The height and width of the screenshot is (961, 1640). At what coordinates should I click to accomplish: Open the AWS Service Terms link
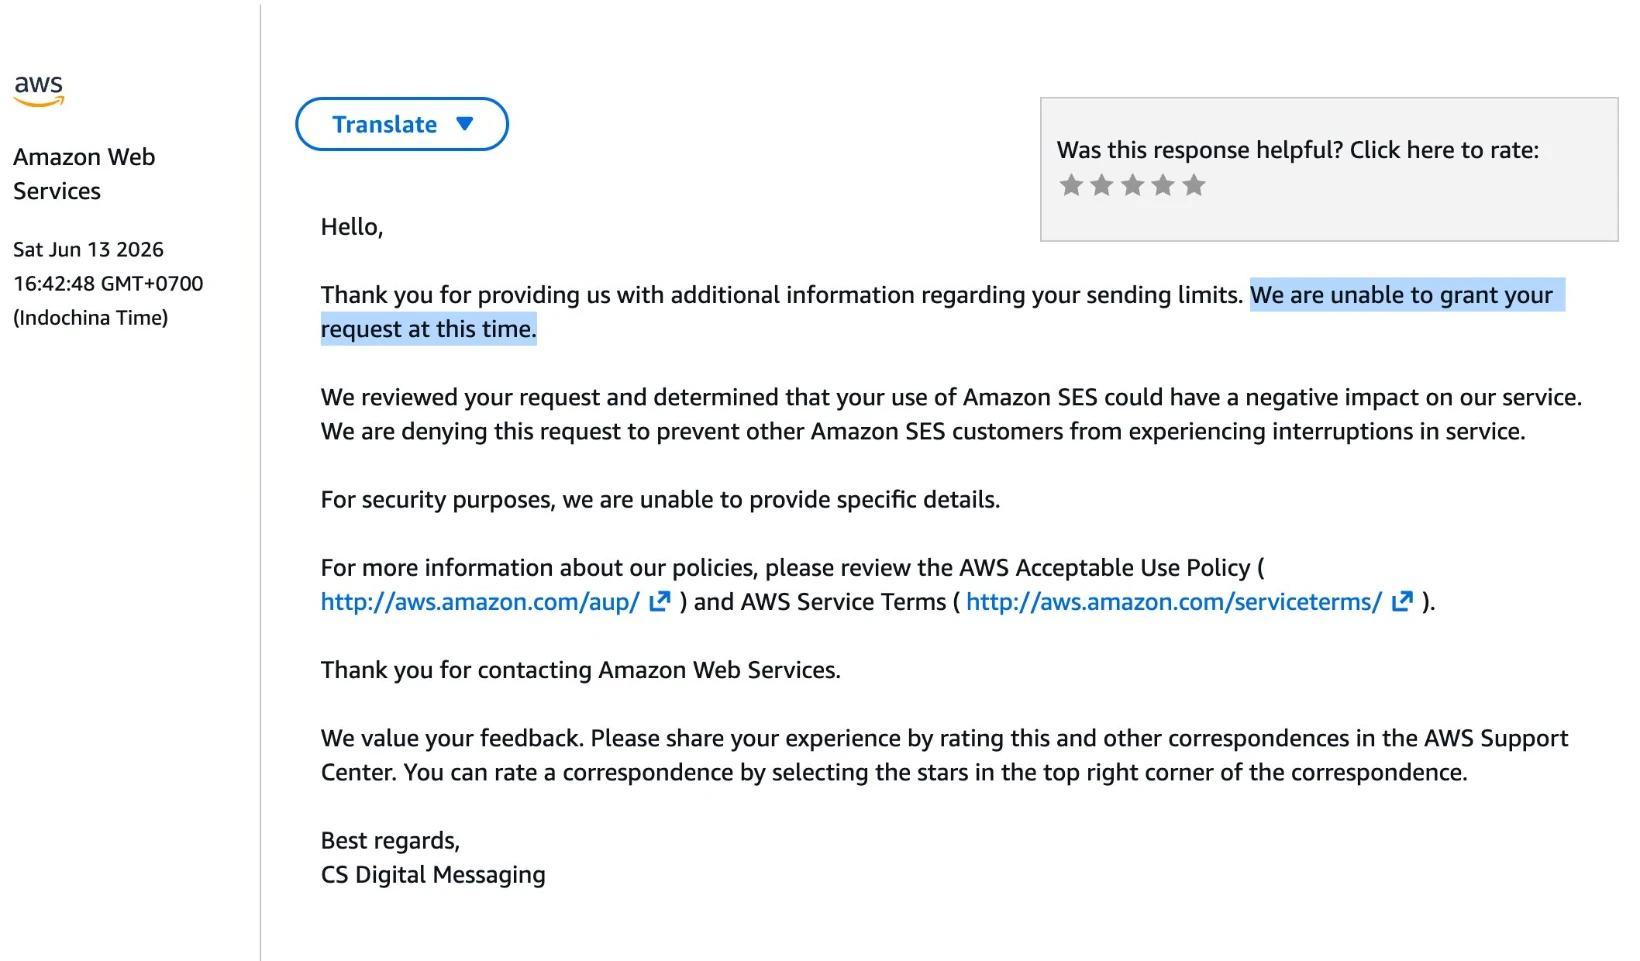point(1174,602)
